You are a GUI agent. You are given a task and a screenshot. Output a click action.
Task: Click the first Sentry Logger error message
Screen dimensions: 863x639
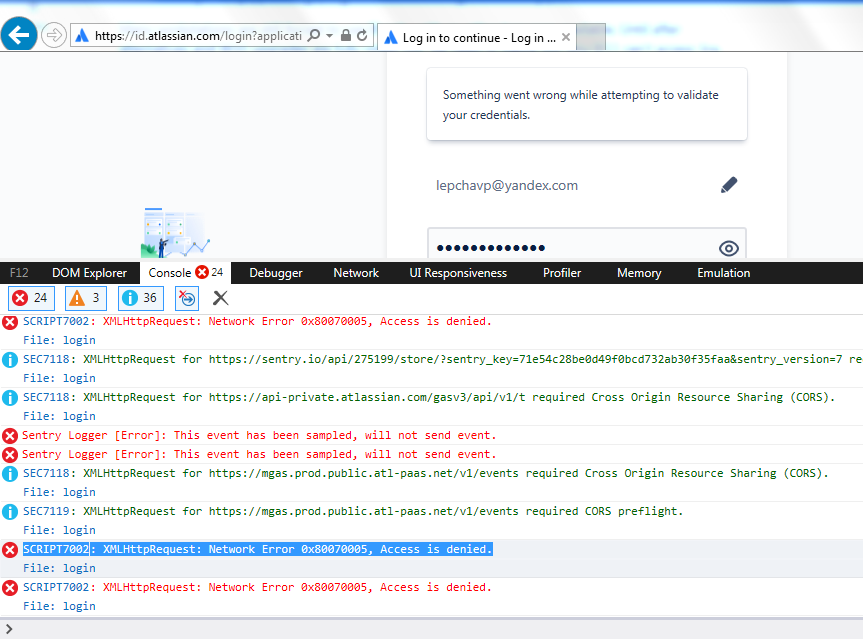coord(259,435)
